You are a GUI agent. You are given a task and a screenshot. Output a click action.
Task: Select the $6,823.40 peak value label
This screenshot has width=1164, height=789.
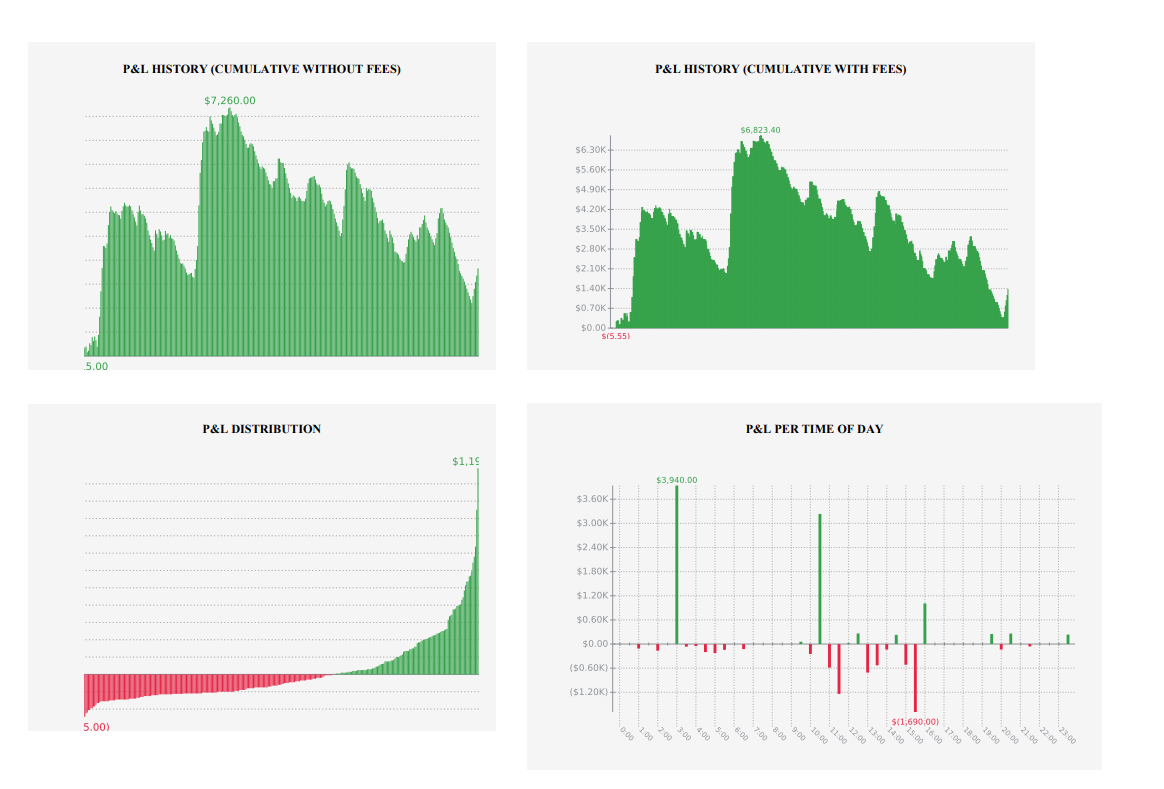point(760,130)
